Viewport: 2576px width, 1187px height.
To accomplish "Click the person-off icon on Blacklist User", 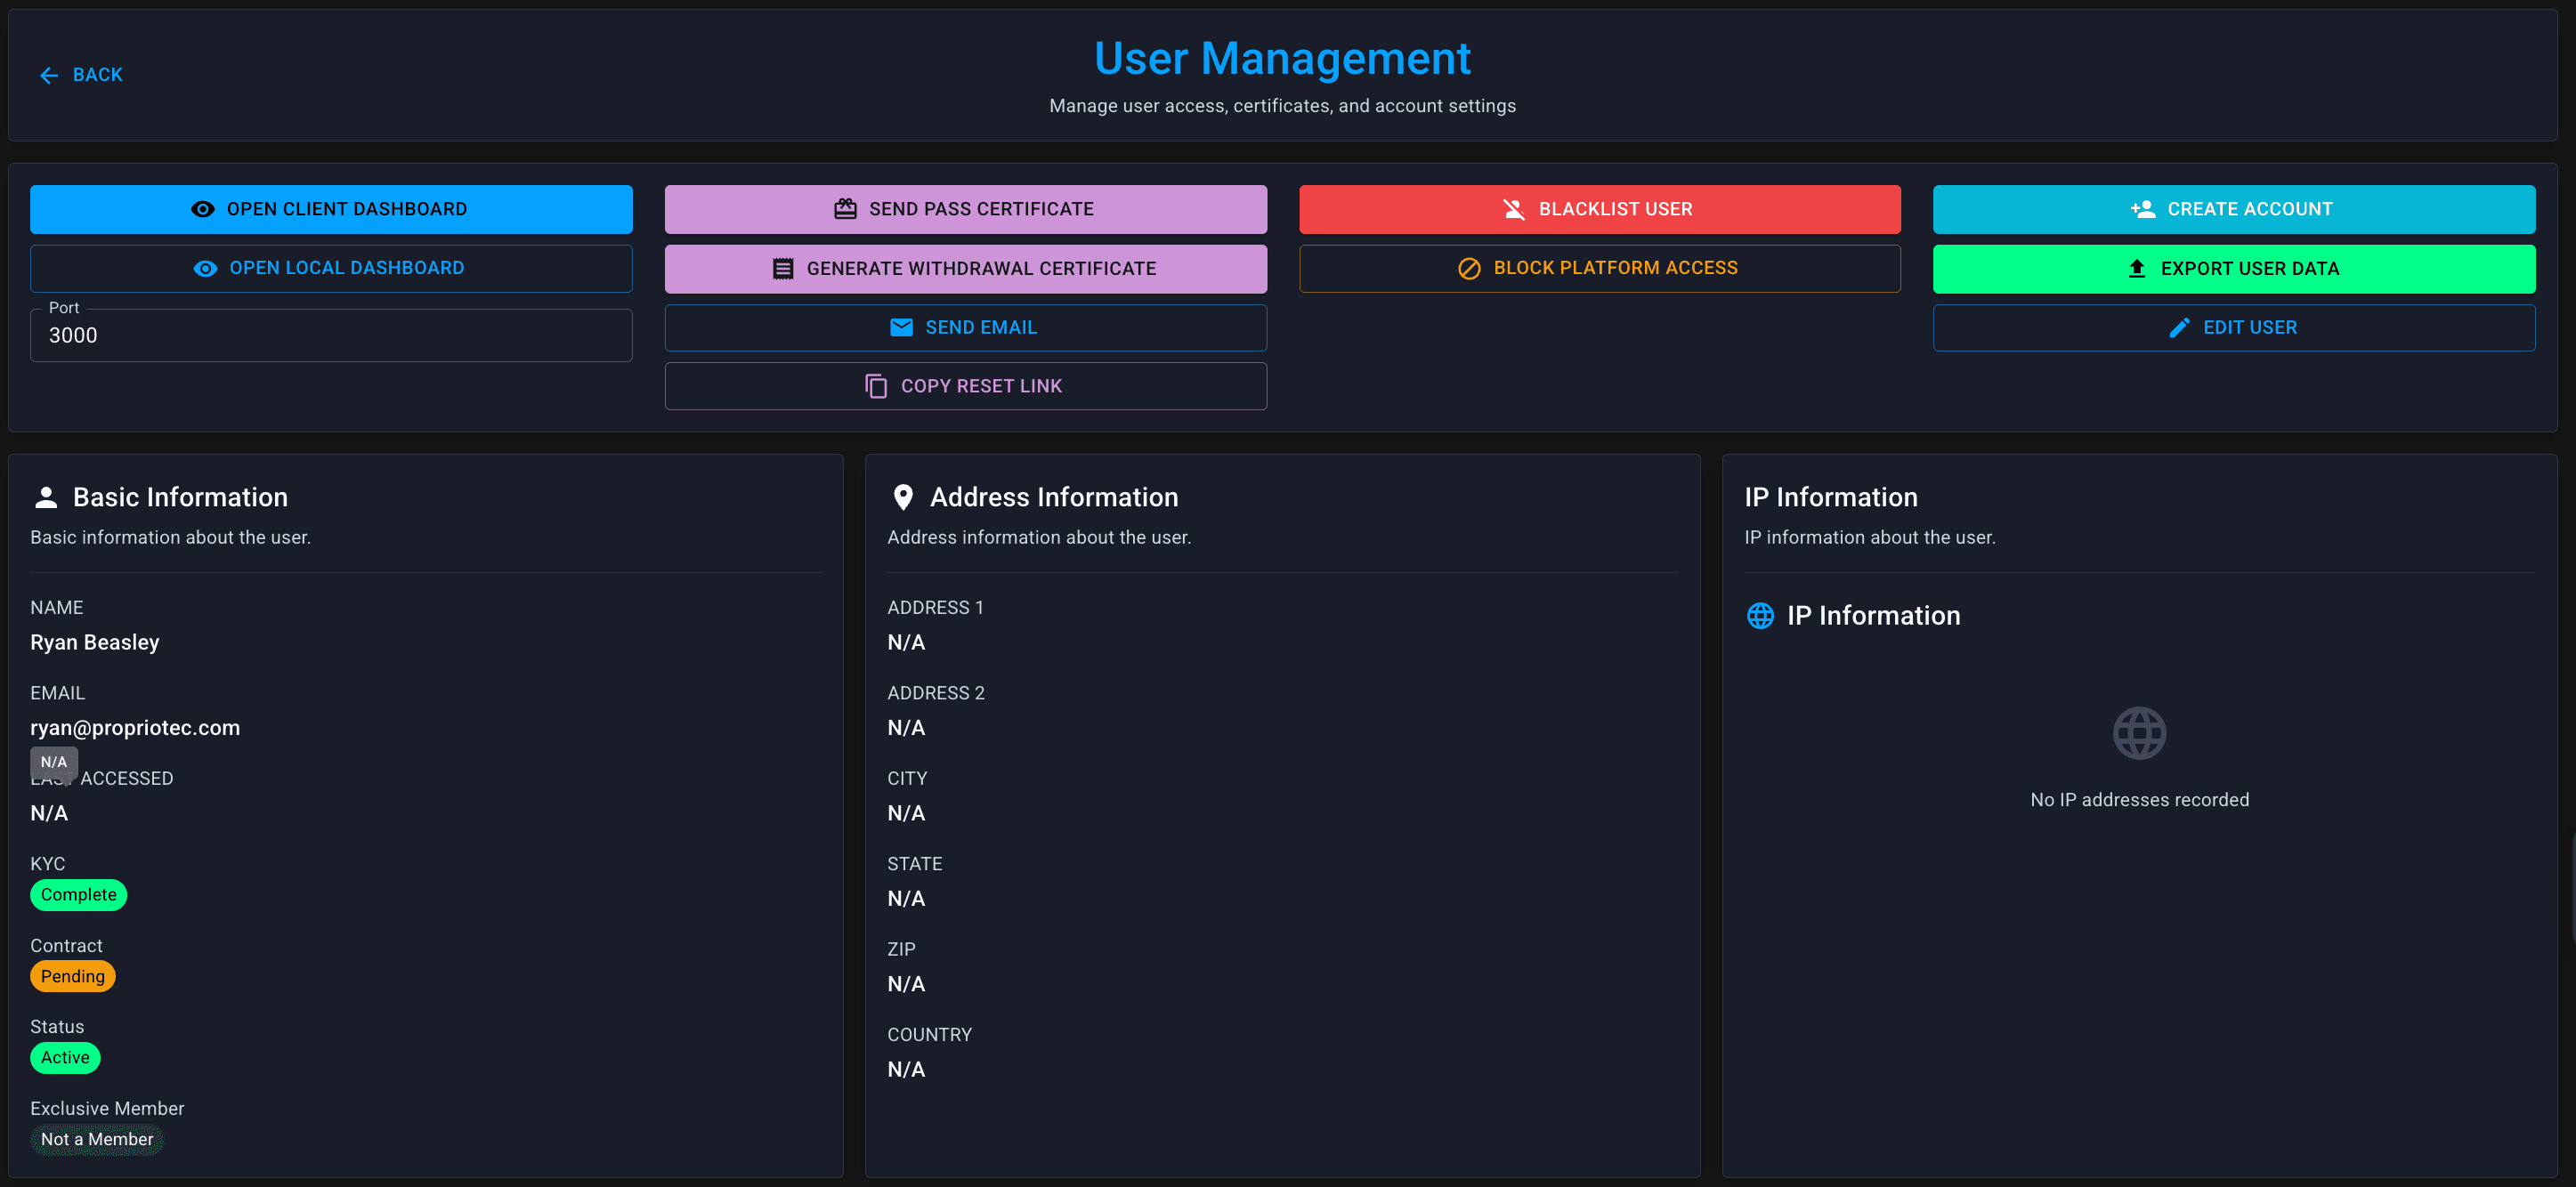I will coord(1514,209).
